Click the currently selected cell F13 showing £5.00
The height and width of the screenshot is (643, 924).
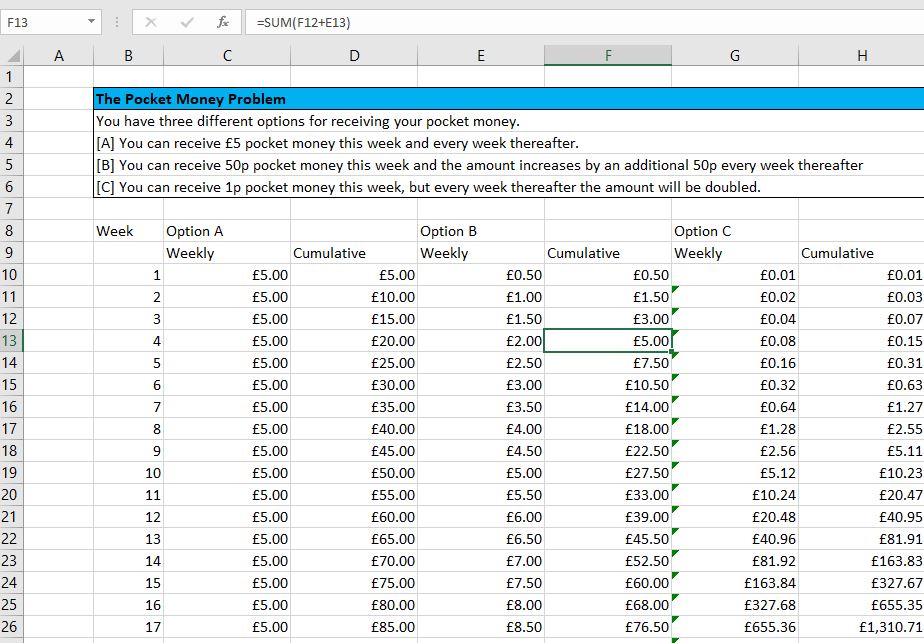(x=608, y=341)
